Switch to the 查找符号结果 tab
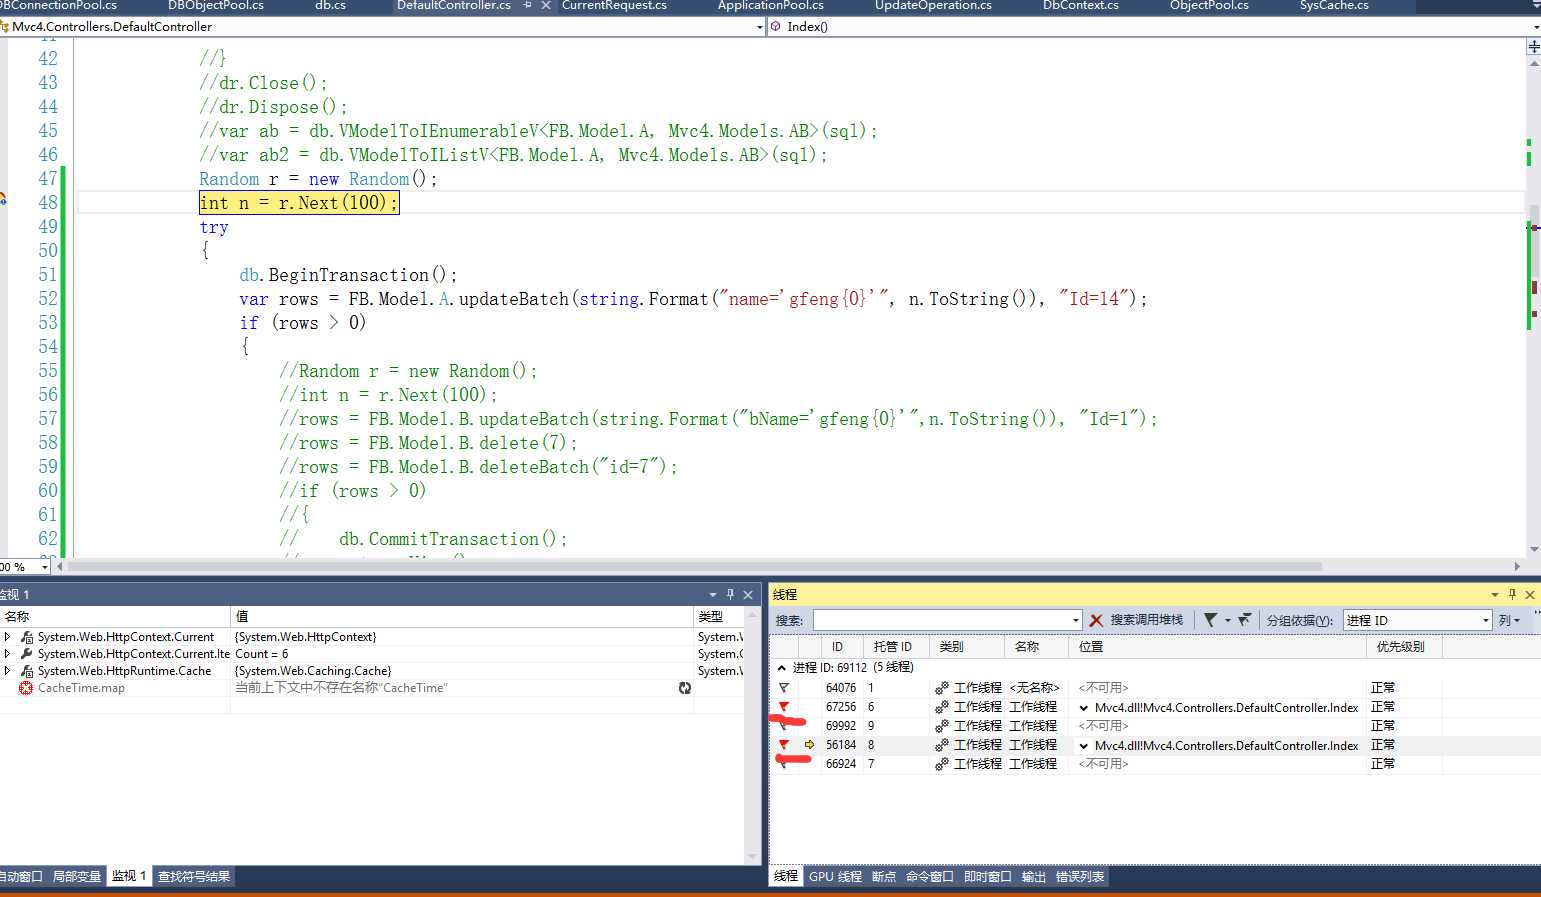The image size is (1541, 897). tap(194, 877)
